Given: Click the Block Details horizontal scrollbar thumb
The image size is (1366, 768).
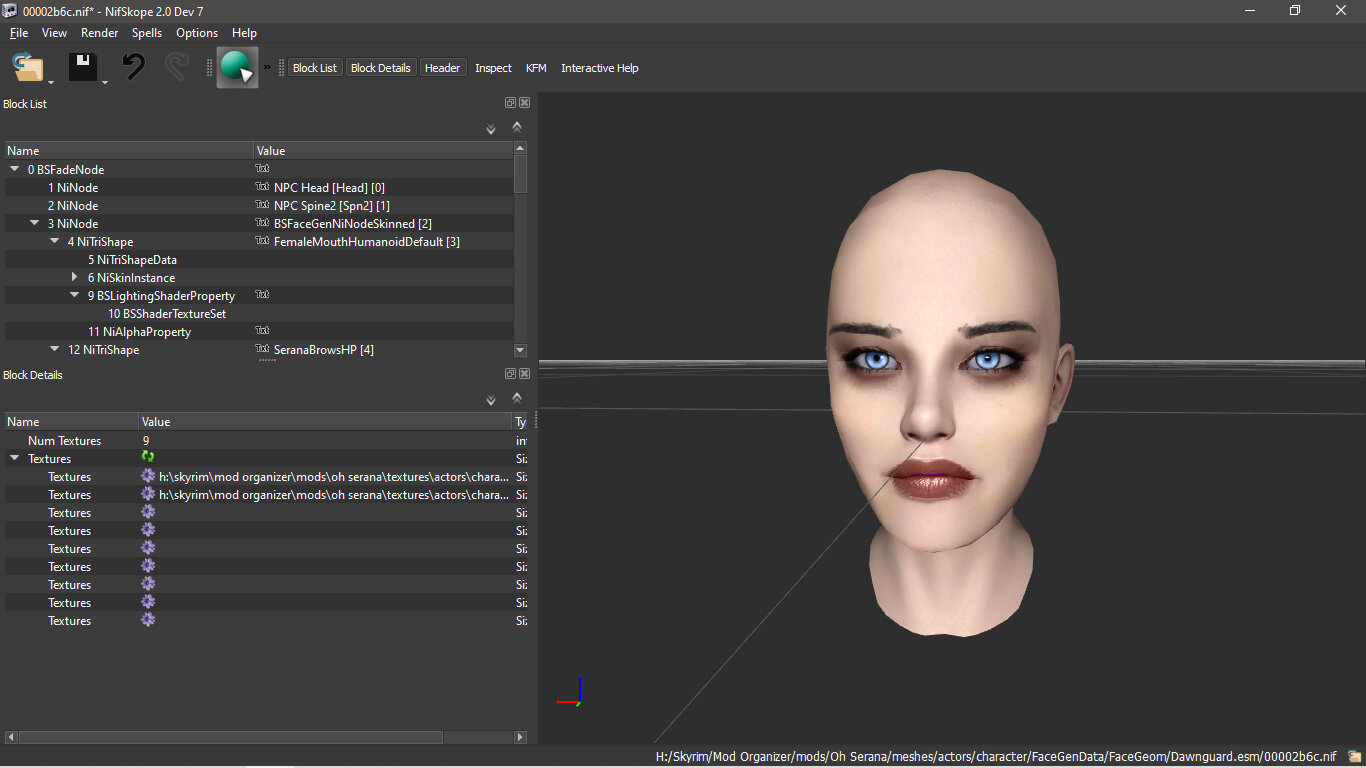Looking at the screenshot, I should [x=231, y=737].
